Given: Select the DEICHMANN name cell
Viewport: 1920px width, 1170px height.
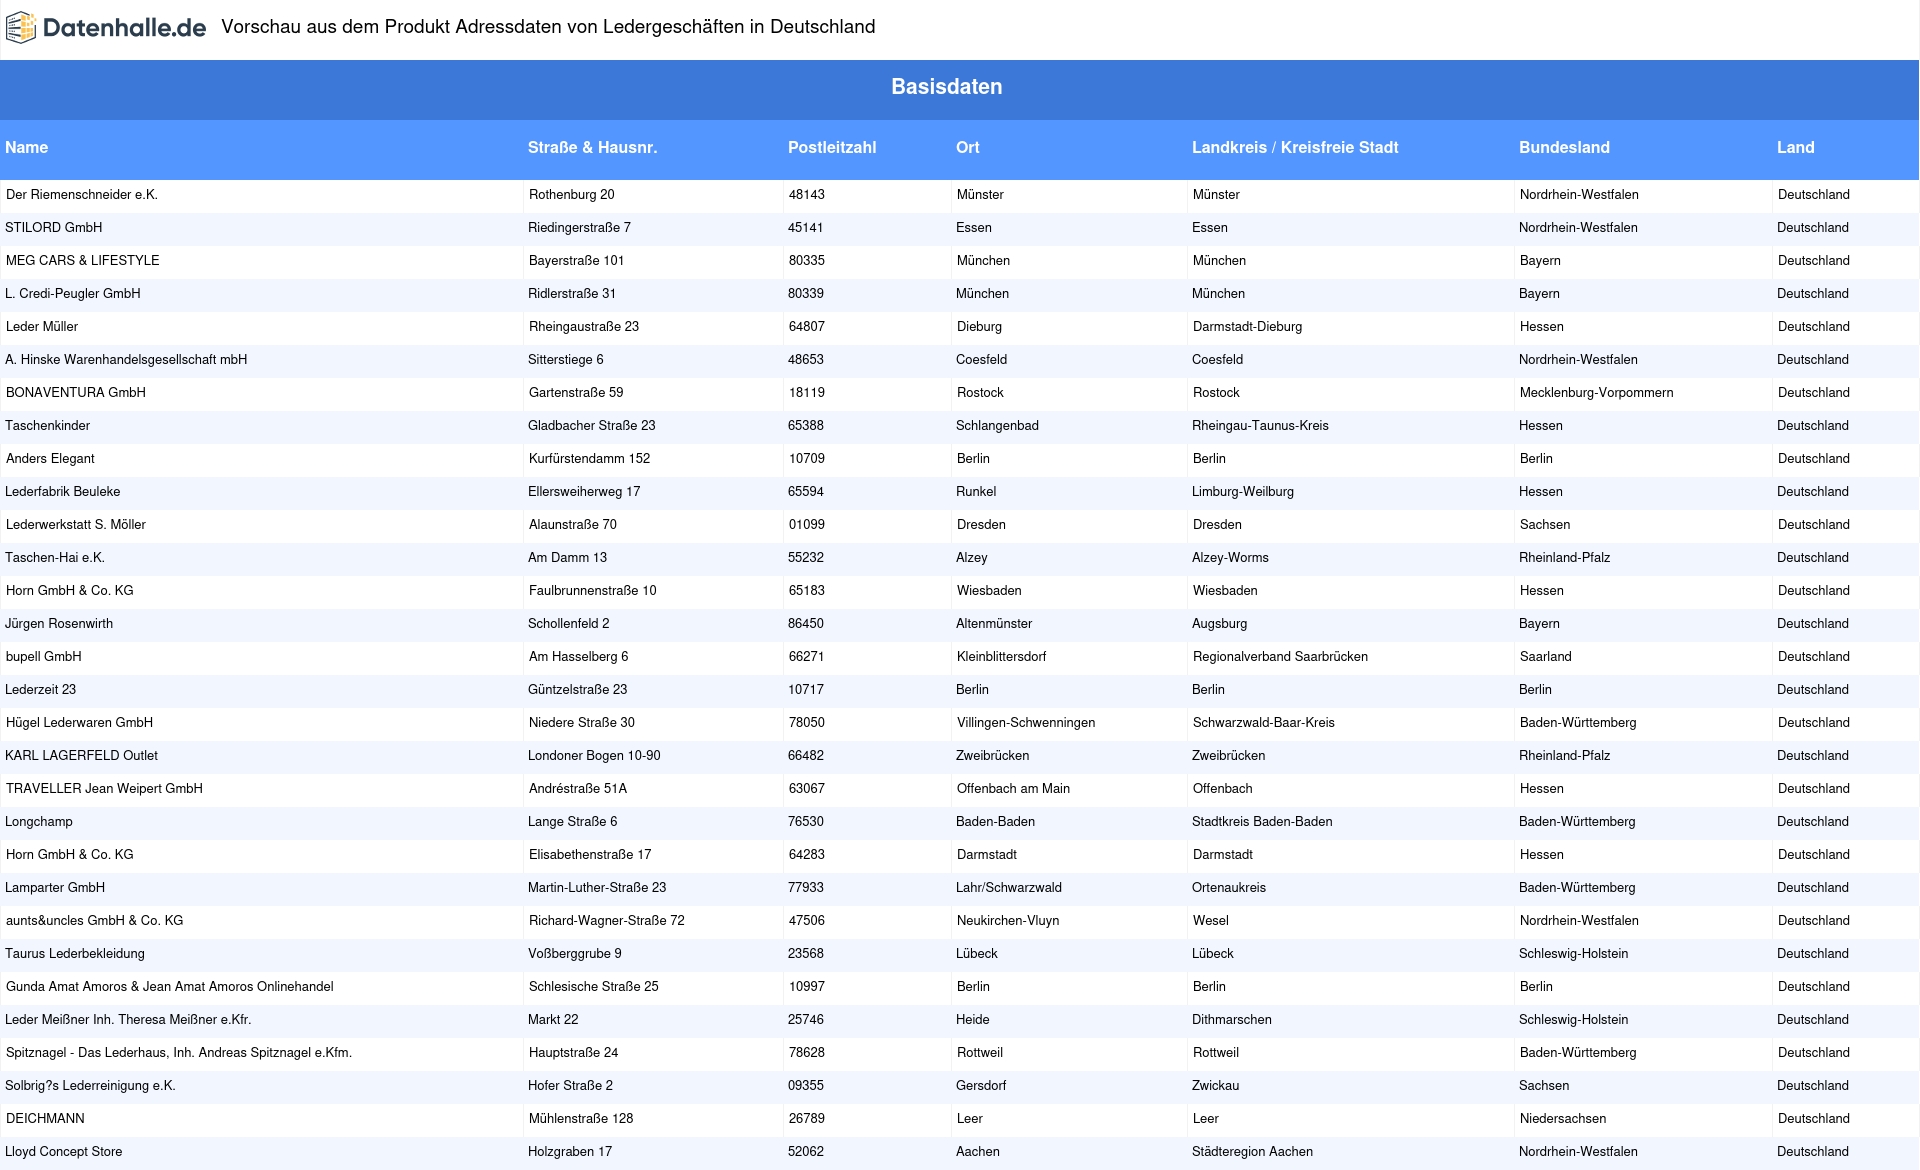Looking at the screenshot, I should pyautogui.click(x=46, y=1118).
